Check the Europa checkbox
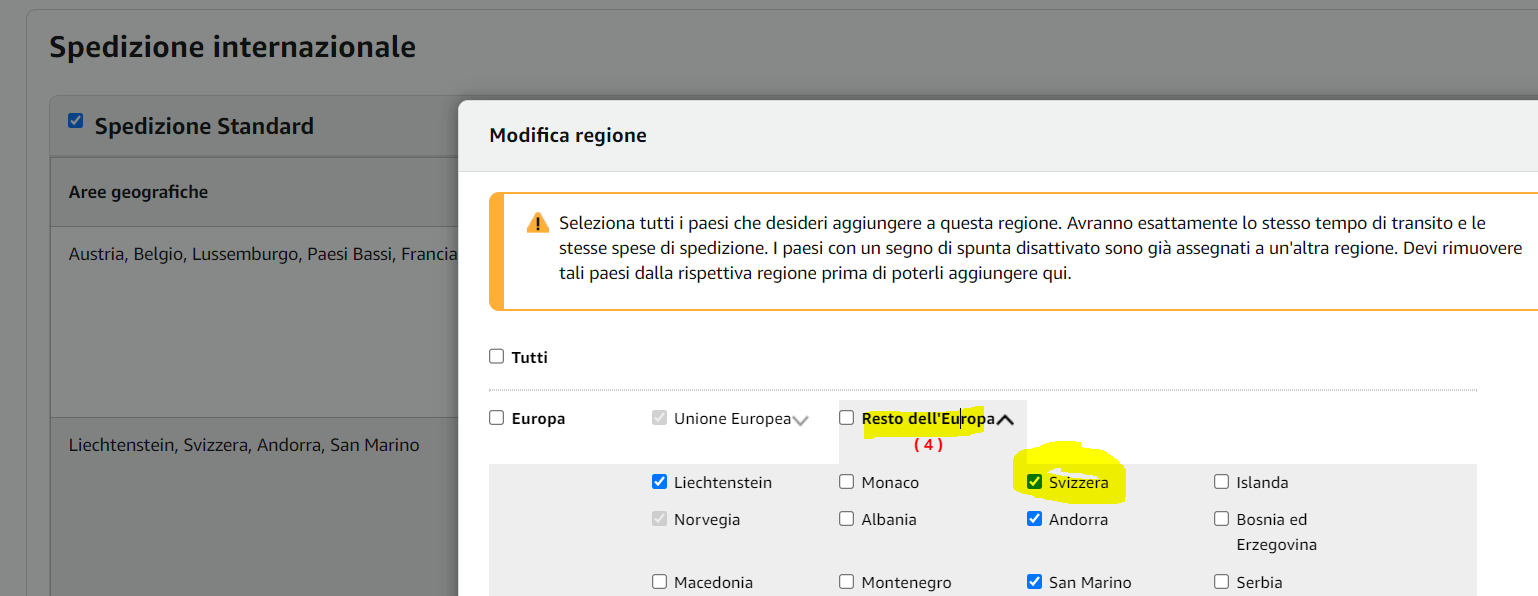The width and height of the screenshot is (1538, 596). coord(496,418)
